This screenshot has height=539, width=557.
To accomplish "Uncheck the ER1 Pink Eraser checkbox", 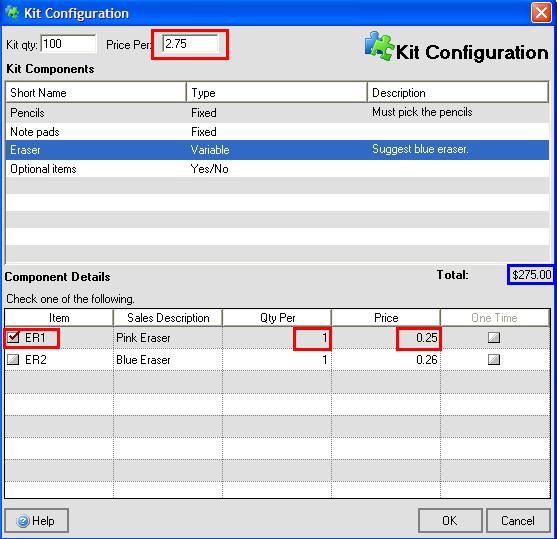I will coord(13,337).
